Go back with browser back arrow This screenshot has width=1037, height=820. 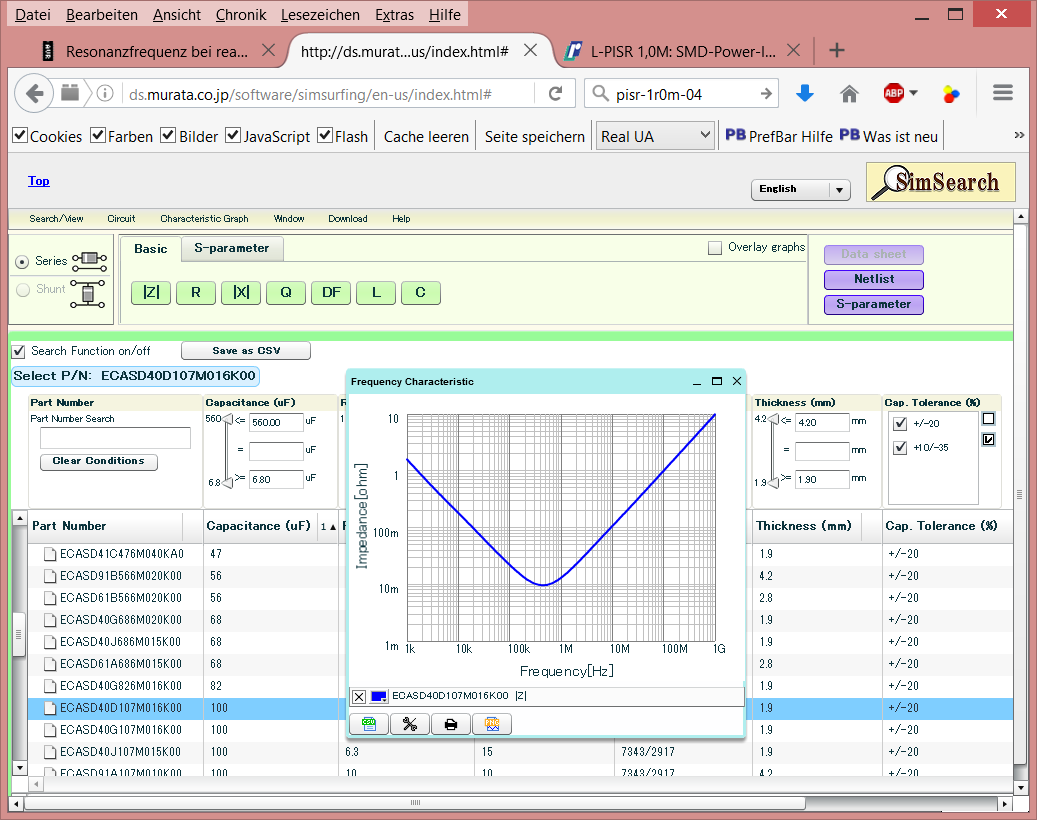(x=34, y=94)
